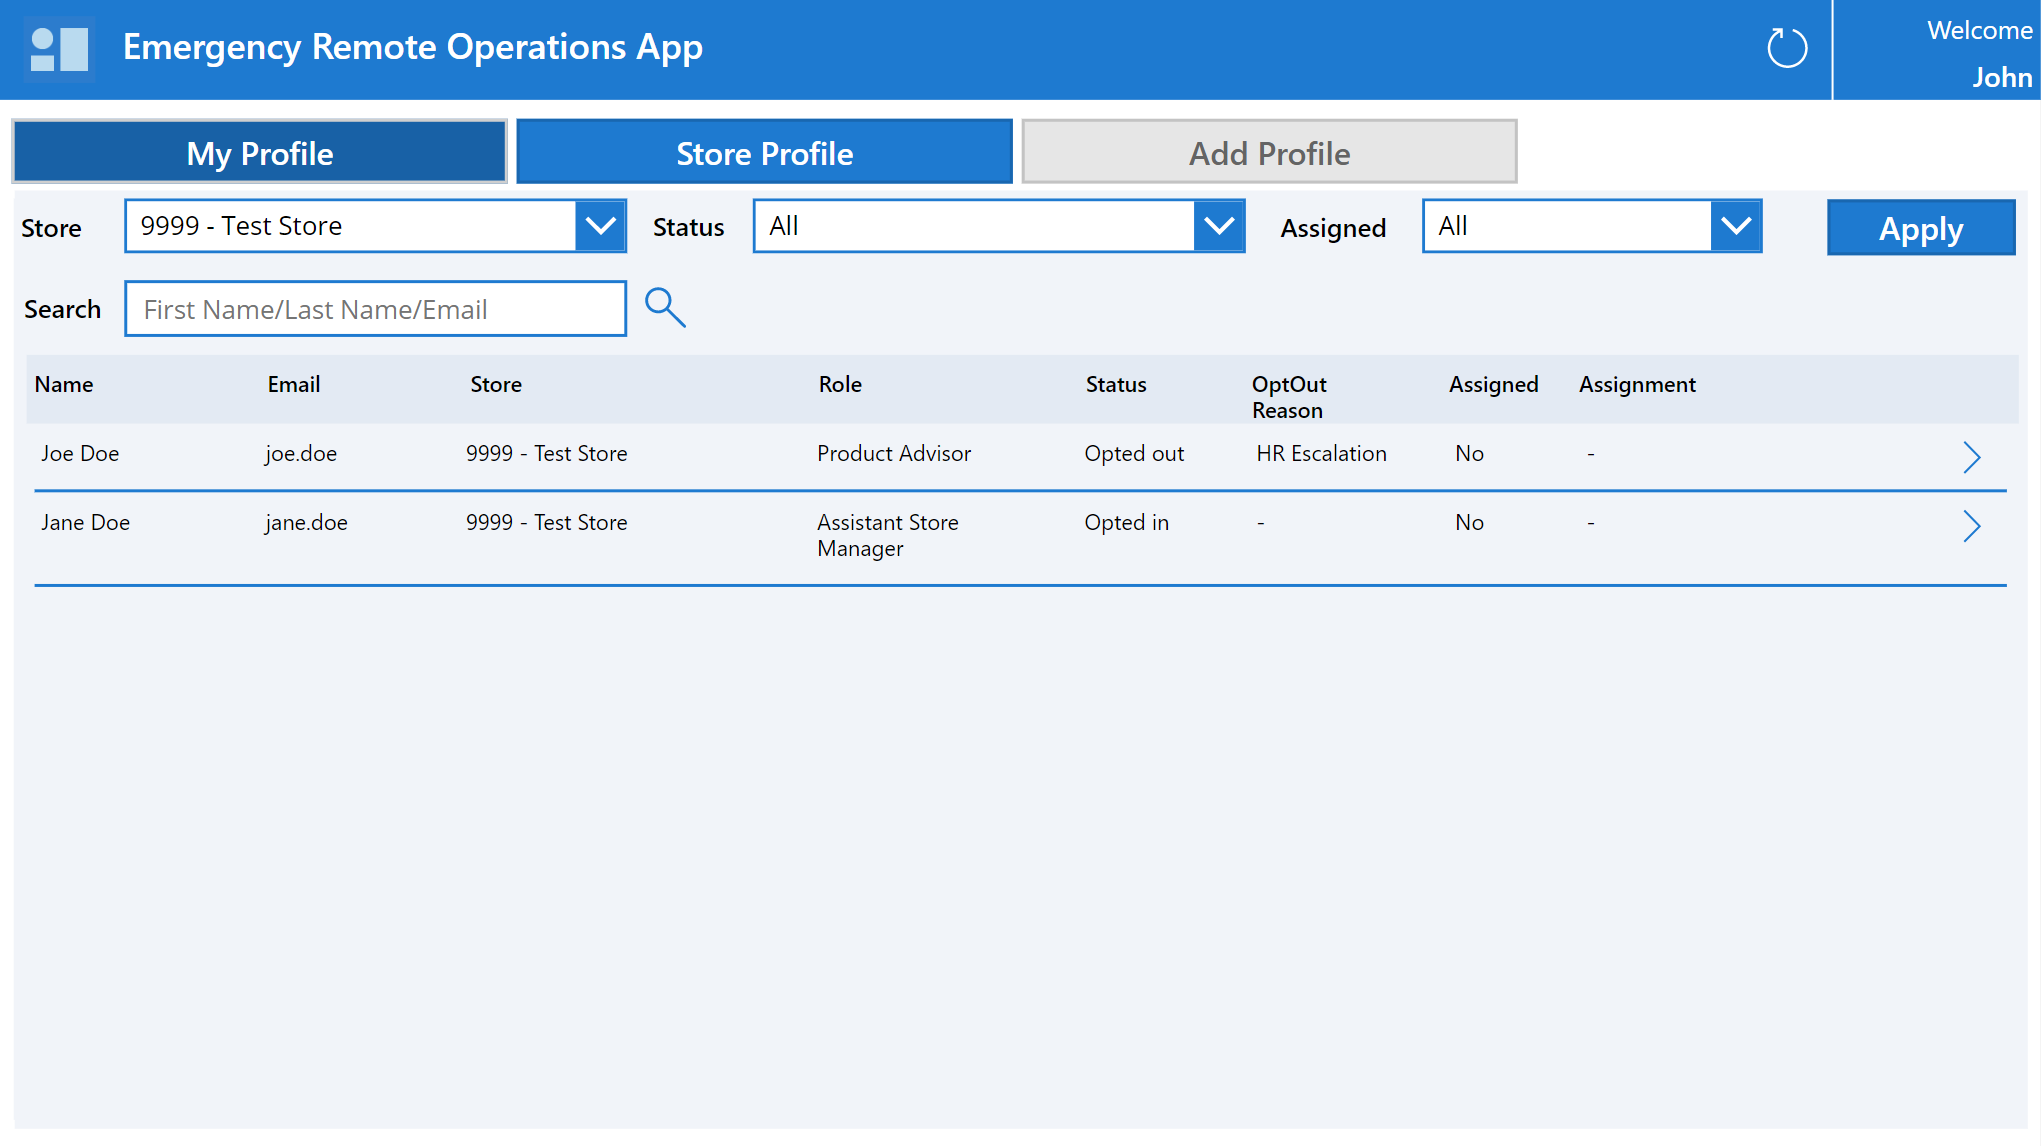
Task: Click the HR Escalation reason cell
Action: coord(1321,453)
